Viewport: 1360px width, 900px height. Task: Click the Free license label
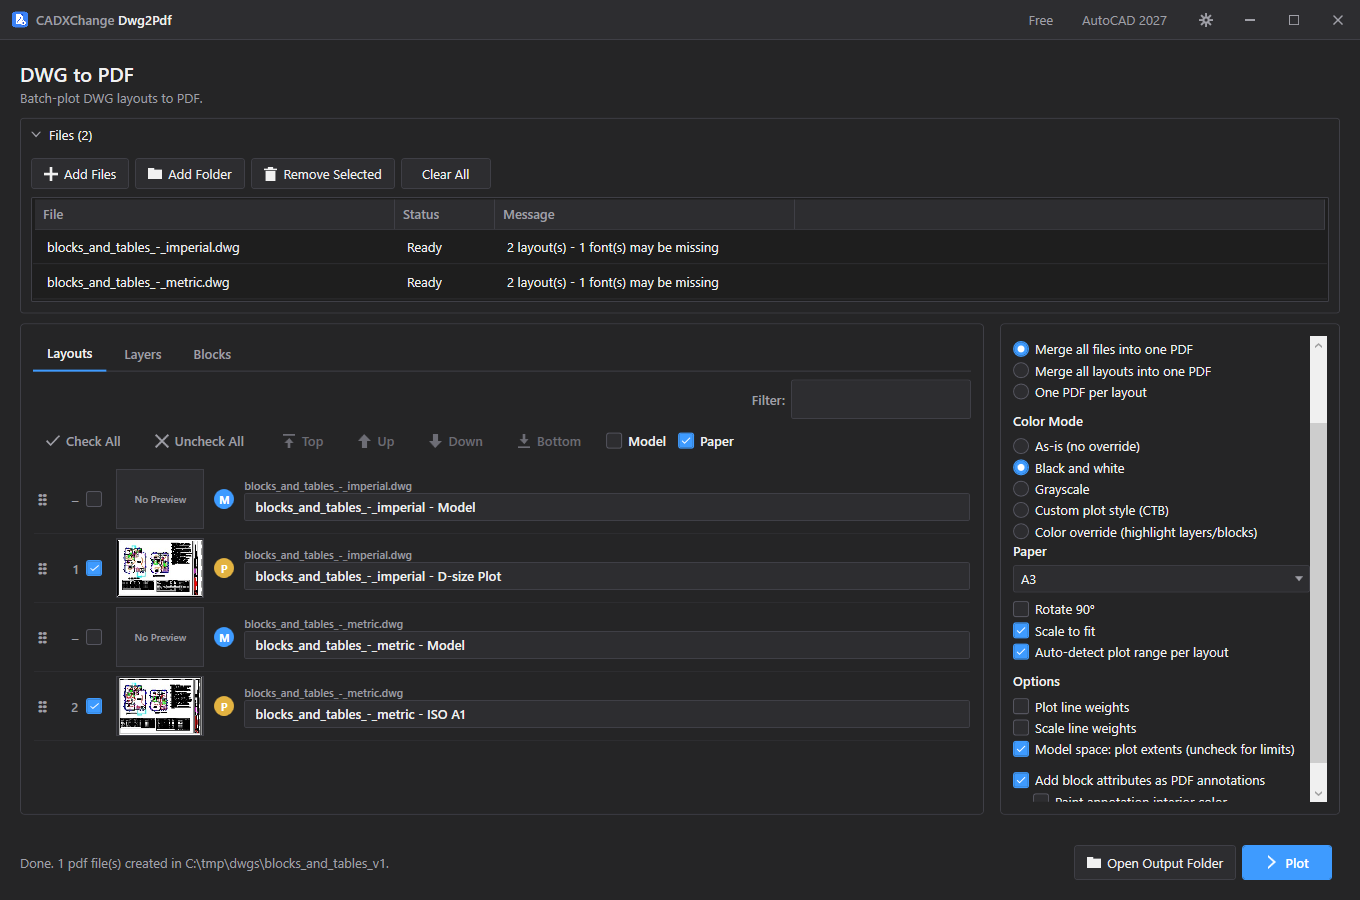click(1041, 20)
